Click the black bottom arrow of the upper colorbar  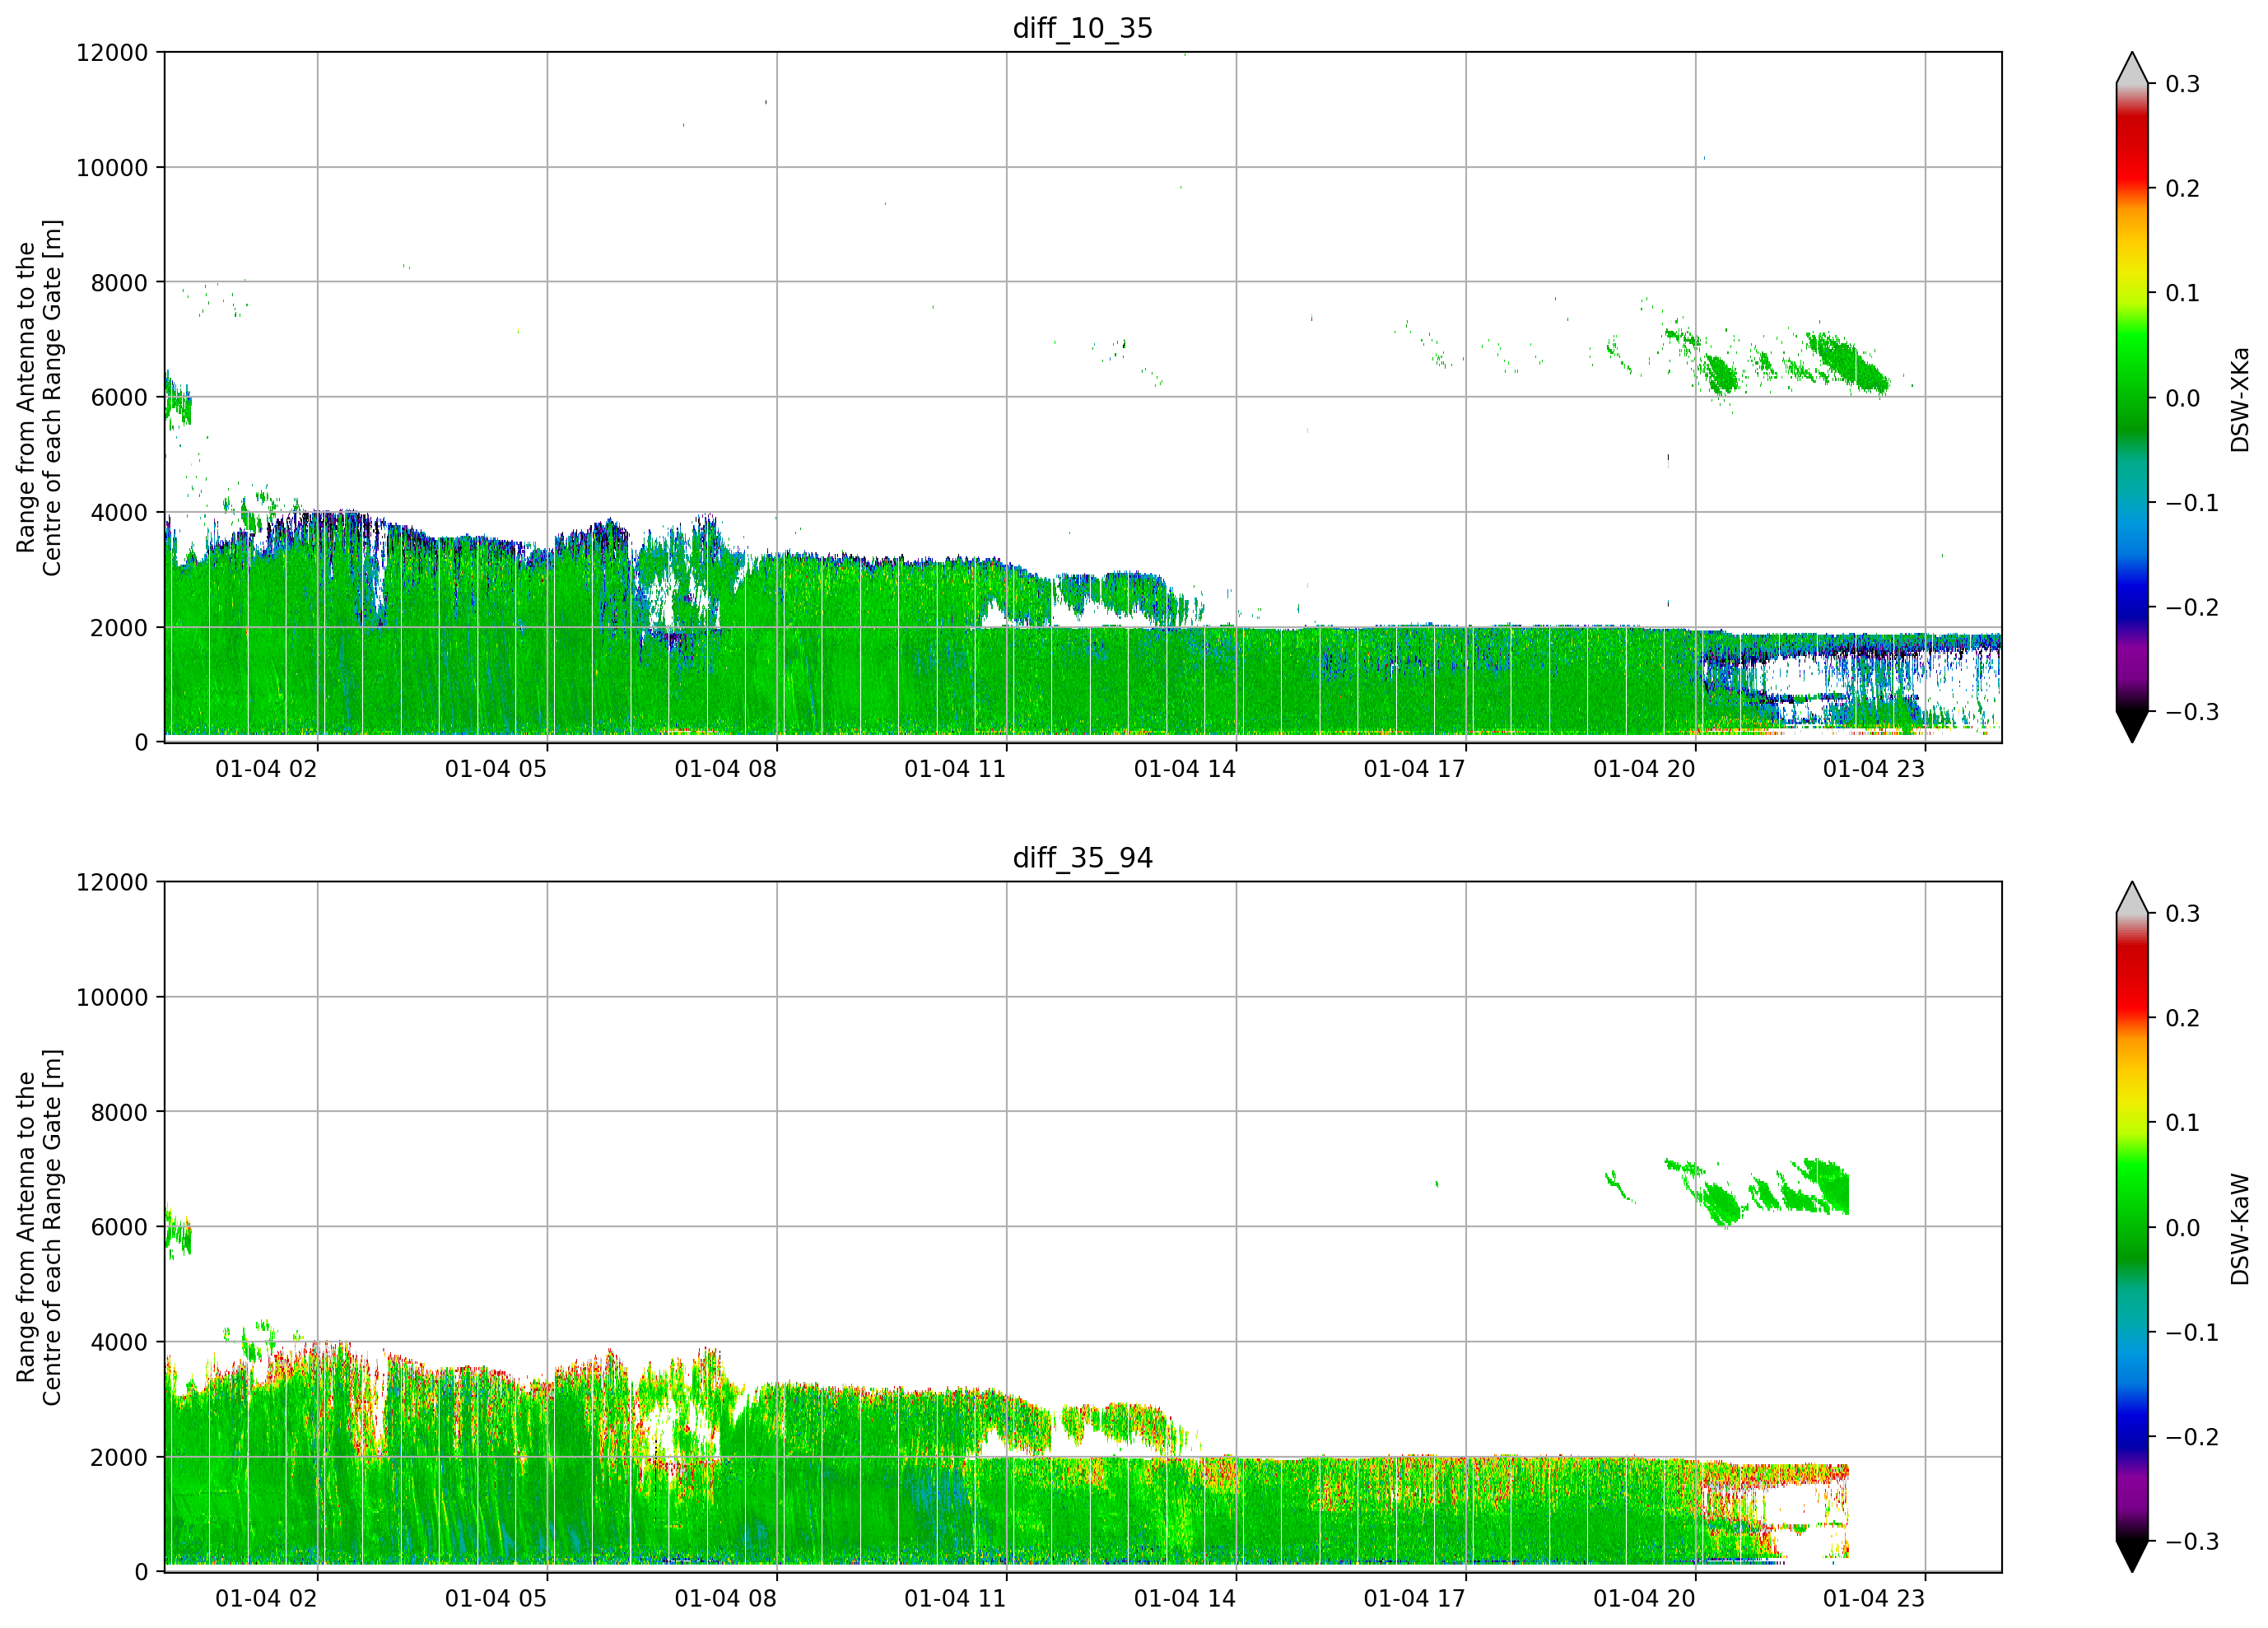point(2132,726)
